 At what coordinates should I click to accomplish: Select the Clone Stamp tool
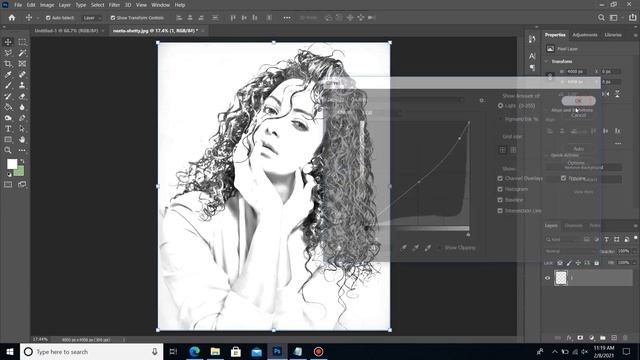(x=22, y=85)
